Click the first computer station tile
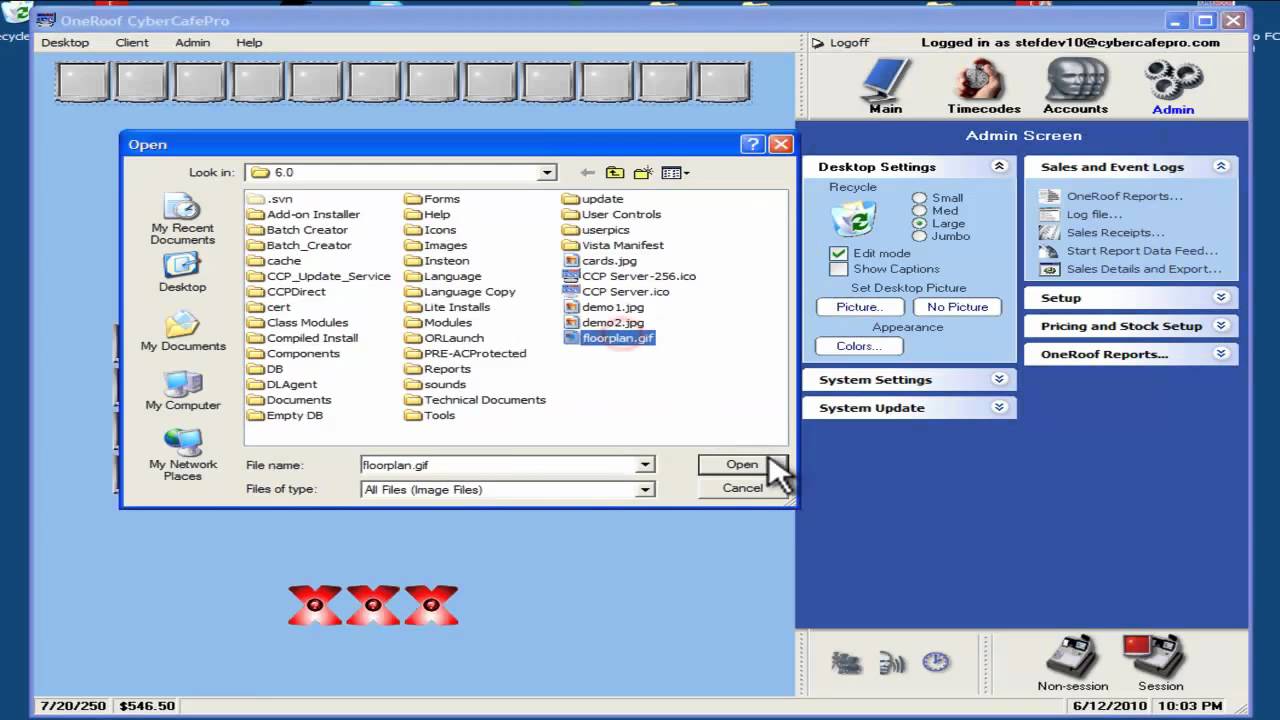This screenshot has height=720, width=1280. click(x=83, y=82)
